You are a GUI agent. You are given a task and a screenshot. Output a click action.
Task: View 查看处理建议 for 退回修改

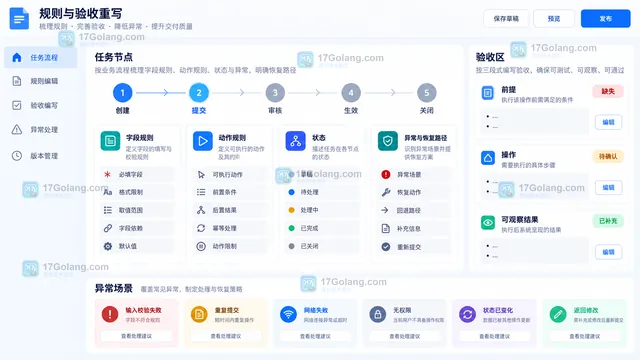584,336
